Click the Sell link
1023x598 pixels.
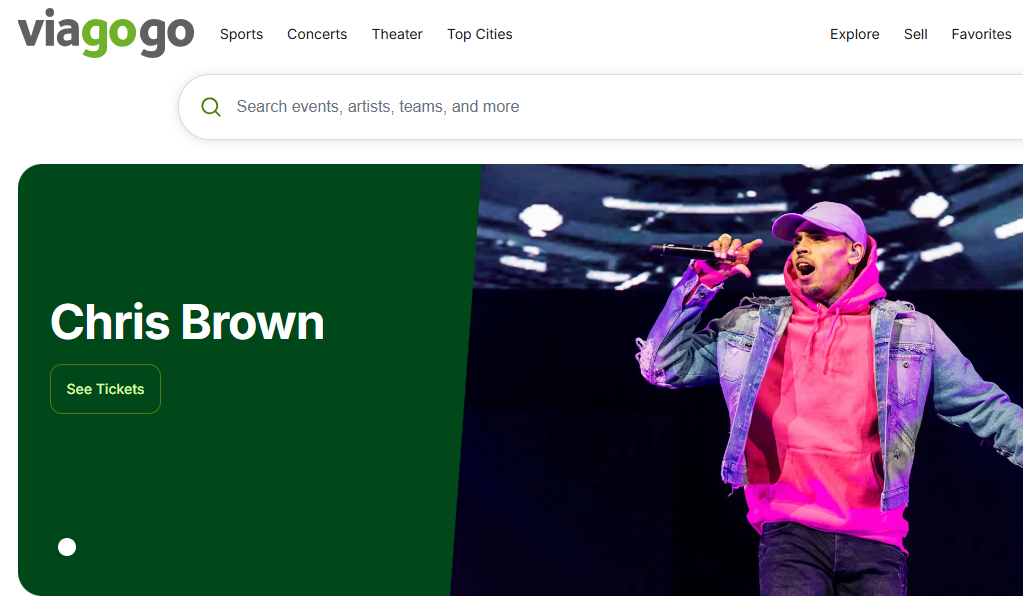(x=915, y=34)
